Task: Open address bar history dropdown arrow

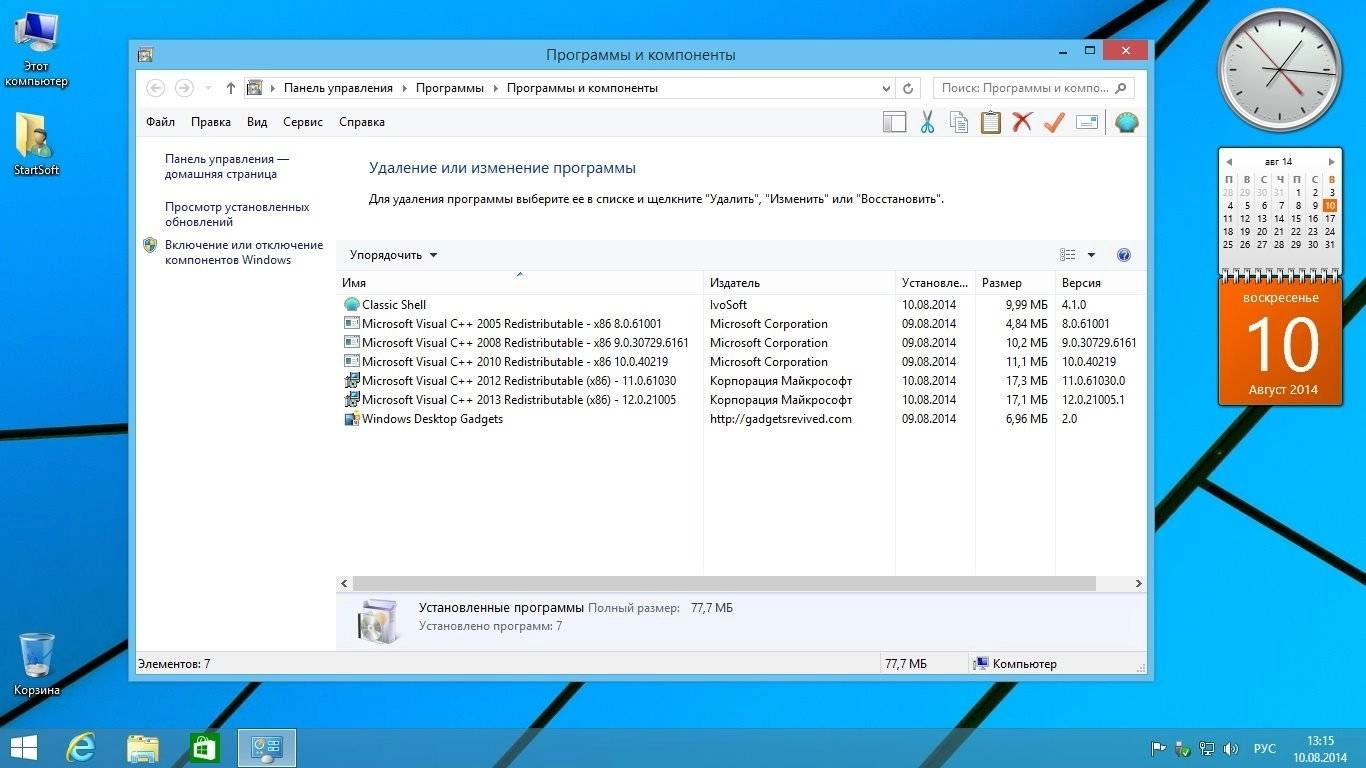Action: click(x=887, y=88)
